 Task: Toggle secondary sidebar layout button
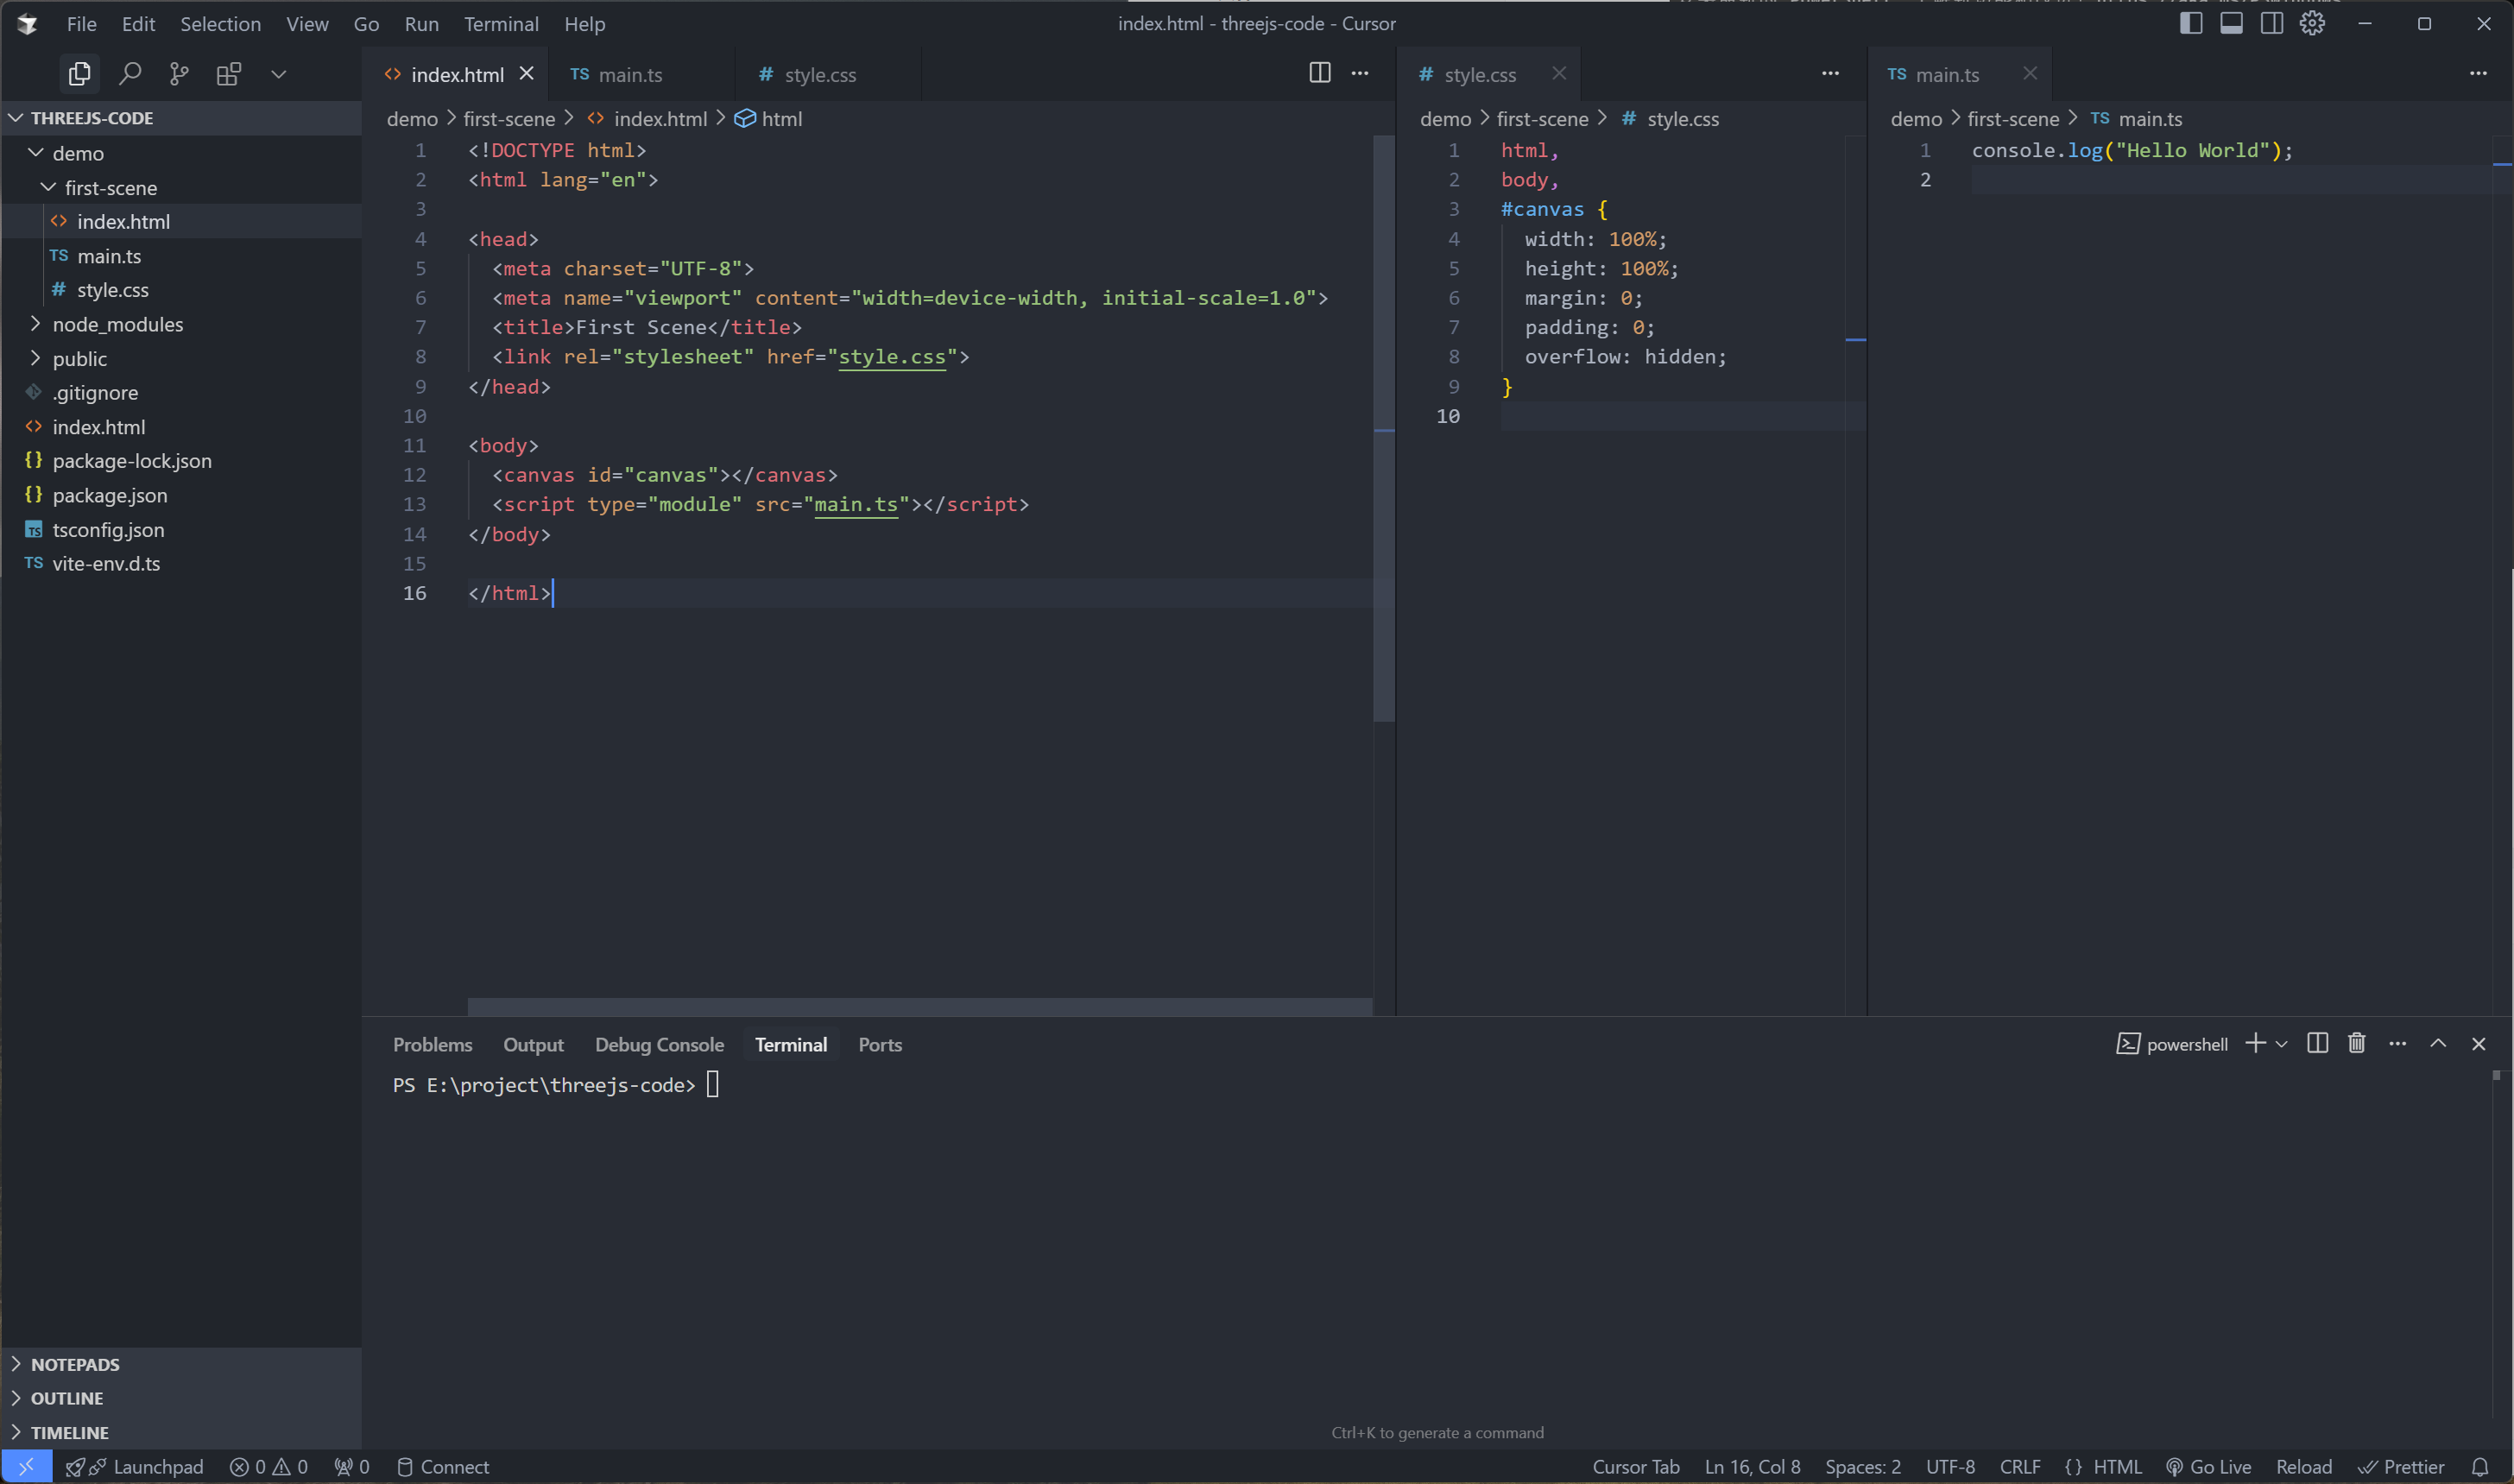click(2271, 23)
